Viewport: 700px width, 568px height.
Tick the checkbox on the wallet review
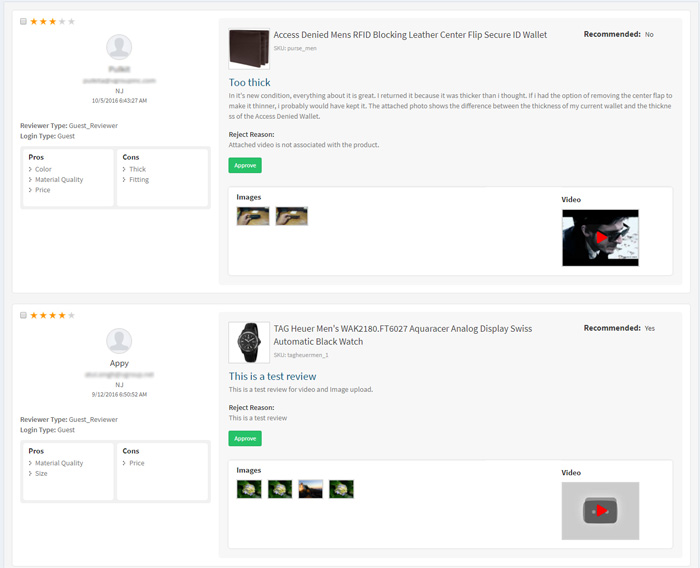click(x=23, y=21)
